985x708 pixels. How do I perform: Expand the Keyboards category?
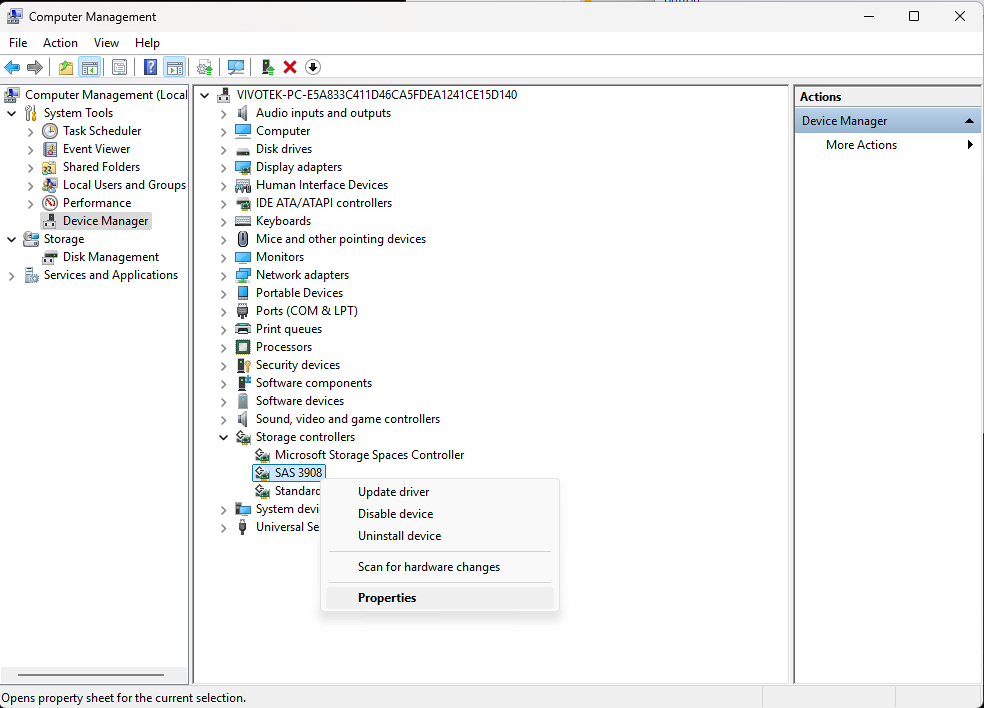point(224,222)
